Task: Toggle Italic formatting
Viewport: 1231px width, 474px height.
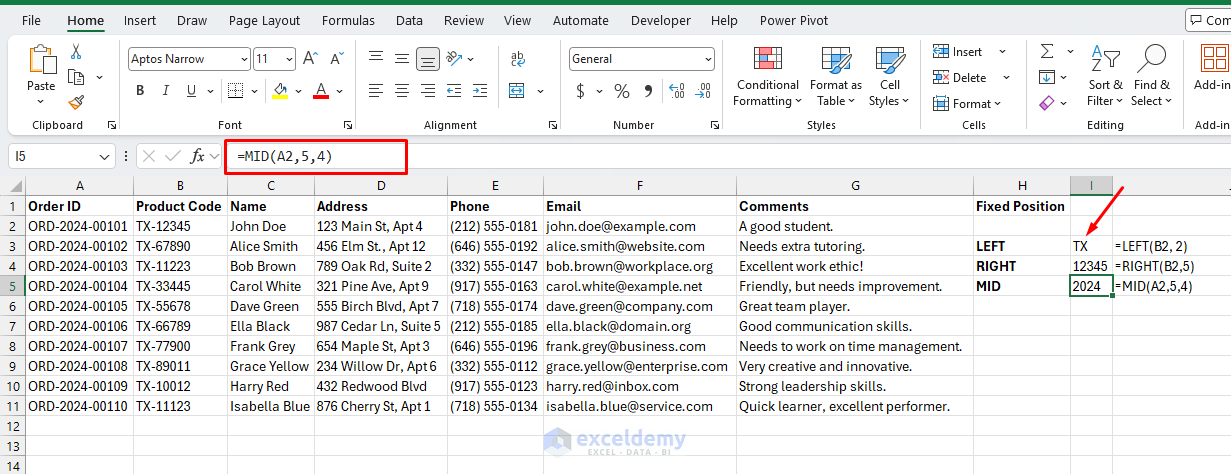Action: pos(166,91)
